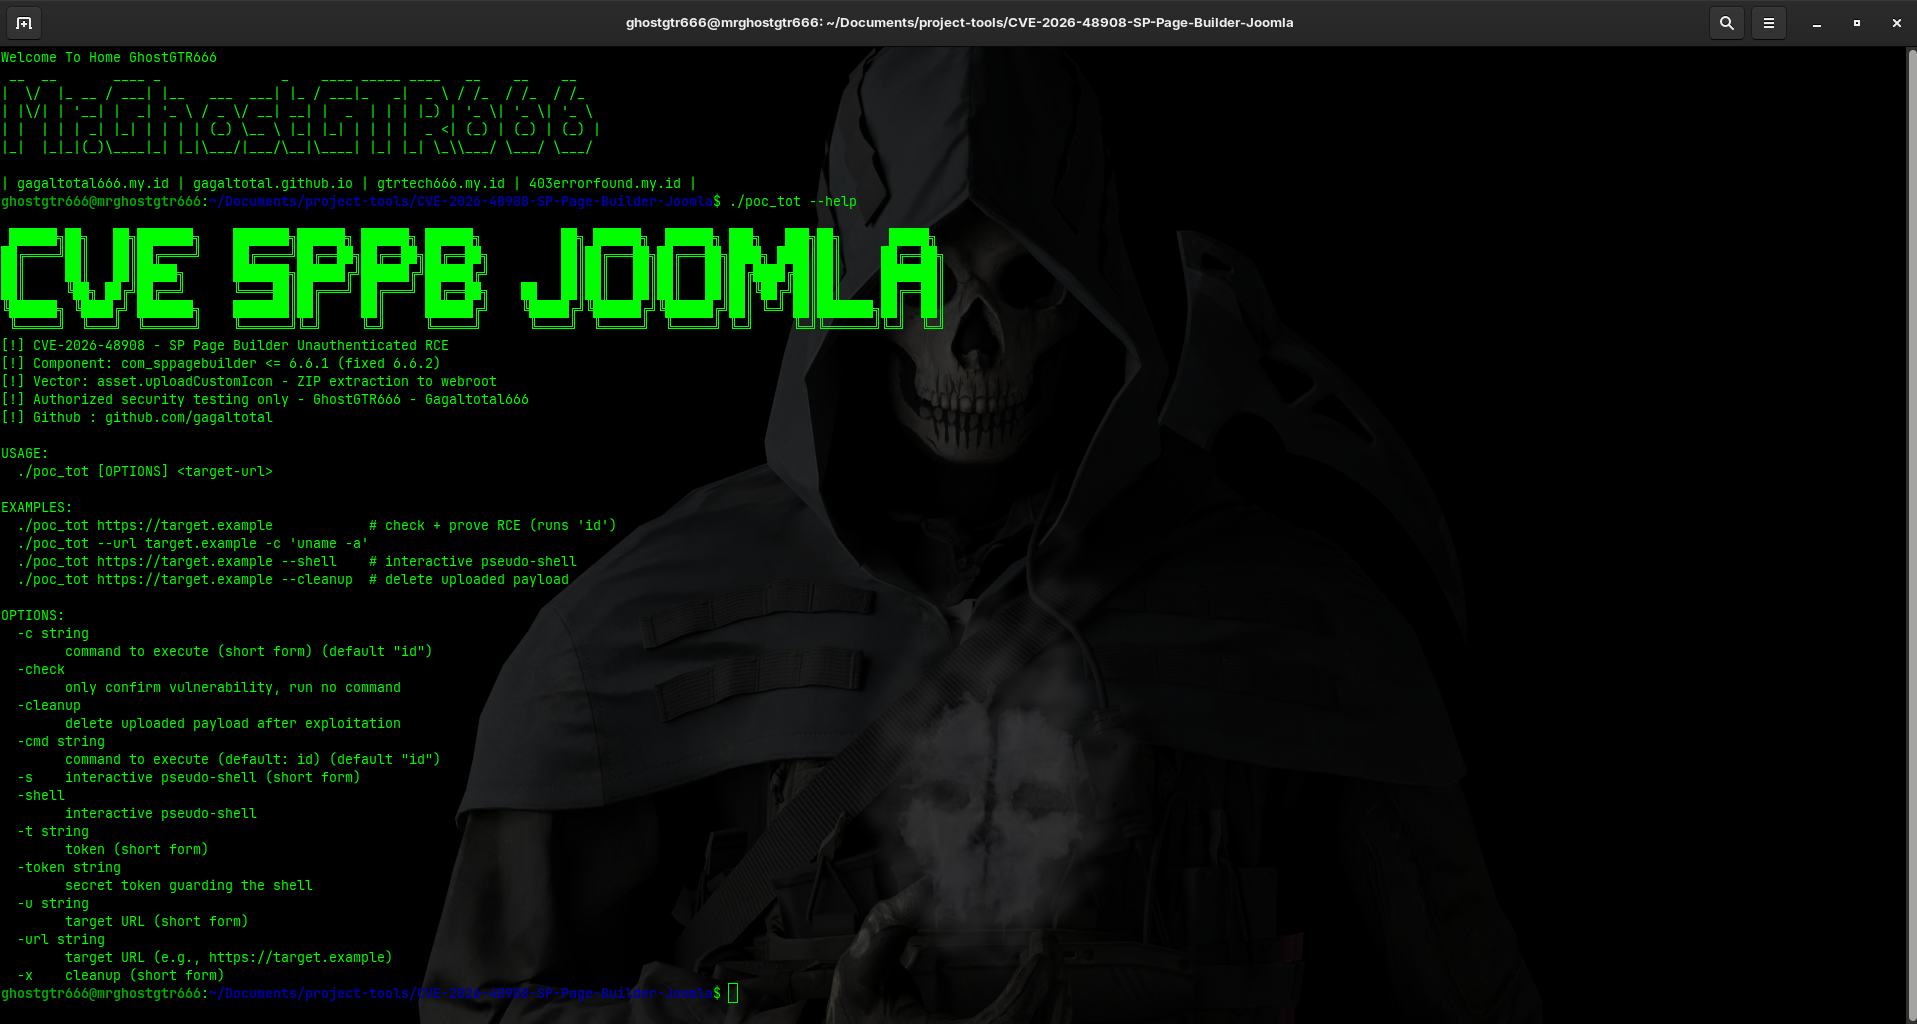Click the terminal vertical scrollbar
Image resolution: width=1917 pixels, height=1024 pixels.
1911,534
